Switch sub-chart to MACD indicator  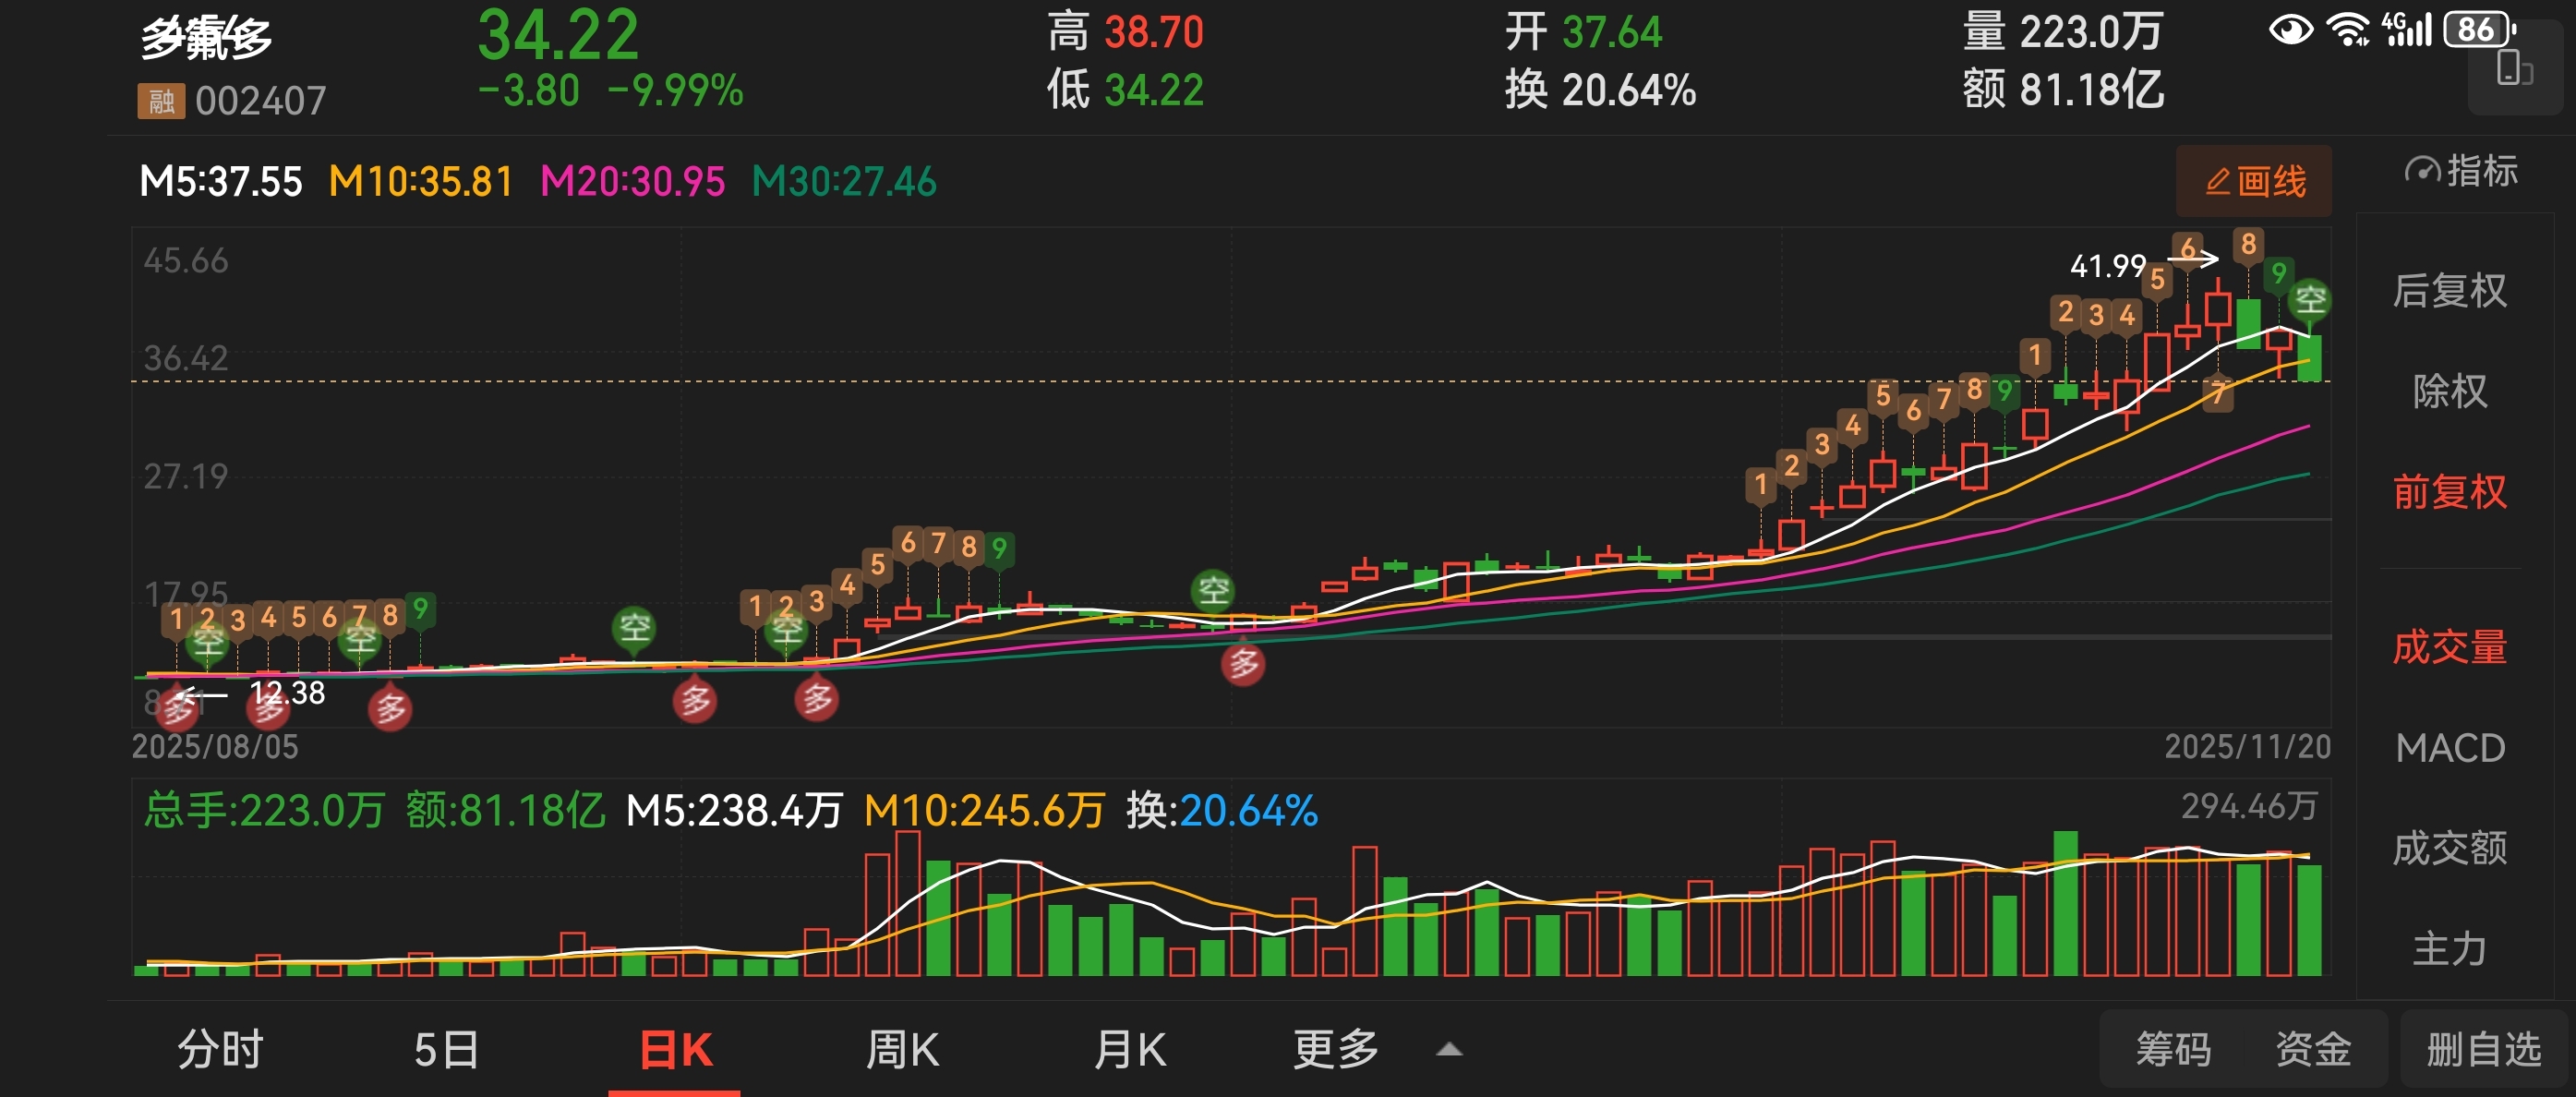point(2449,748)
